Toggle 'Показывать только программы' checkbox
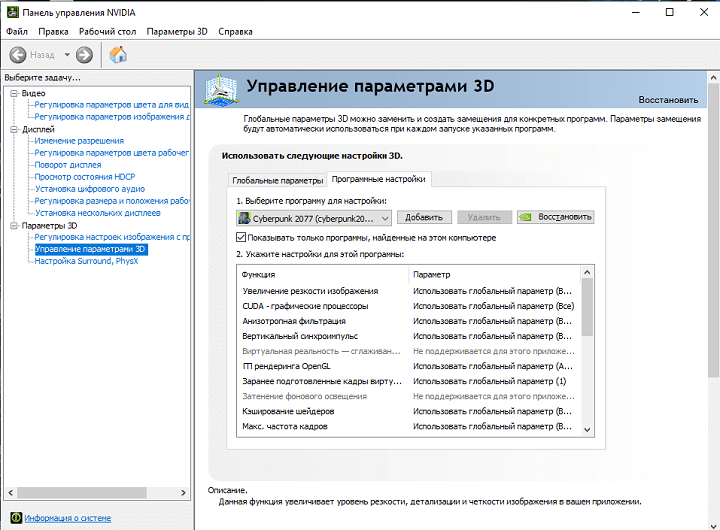720x530 pixels. [x=241, y=237]
